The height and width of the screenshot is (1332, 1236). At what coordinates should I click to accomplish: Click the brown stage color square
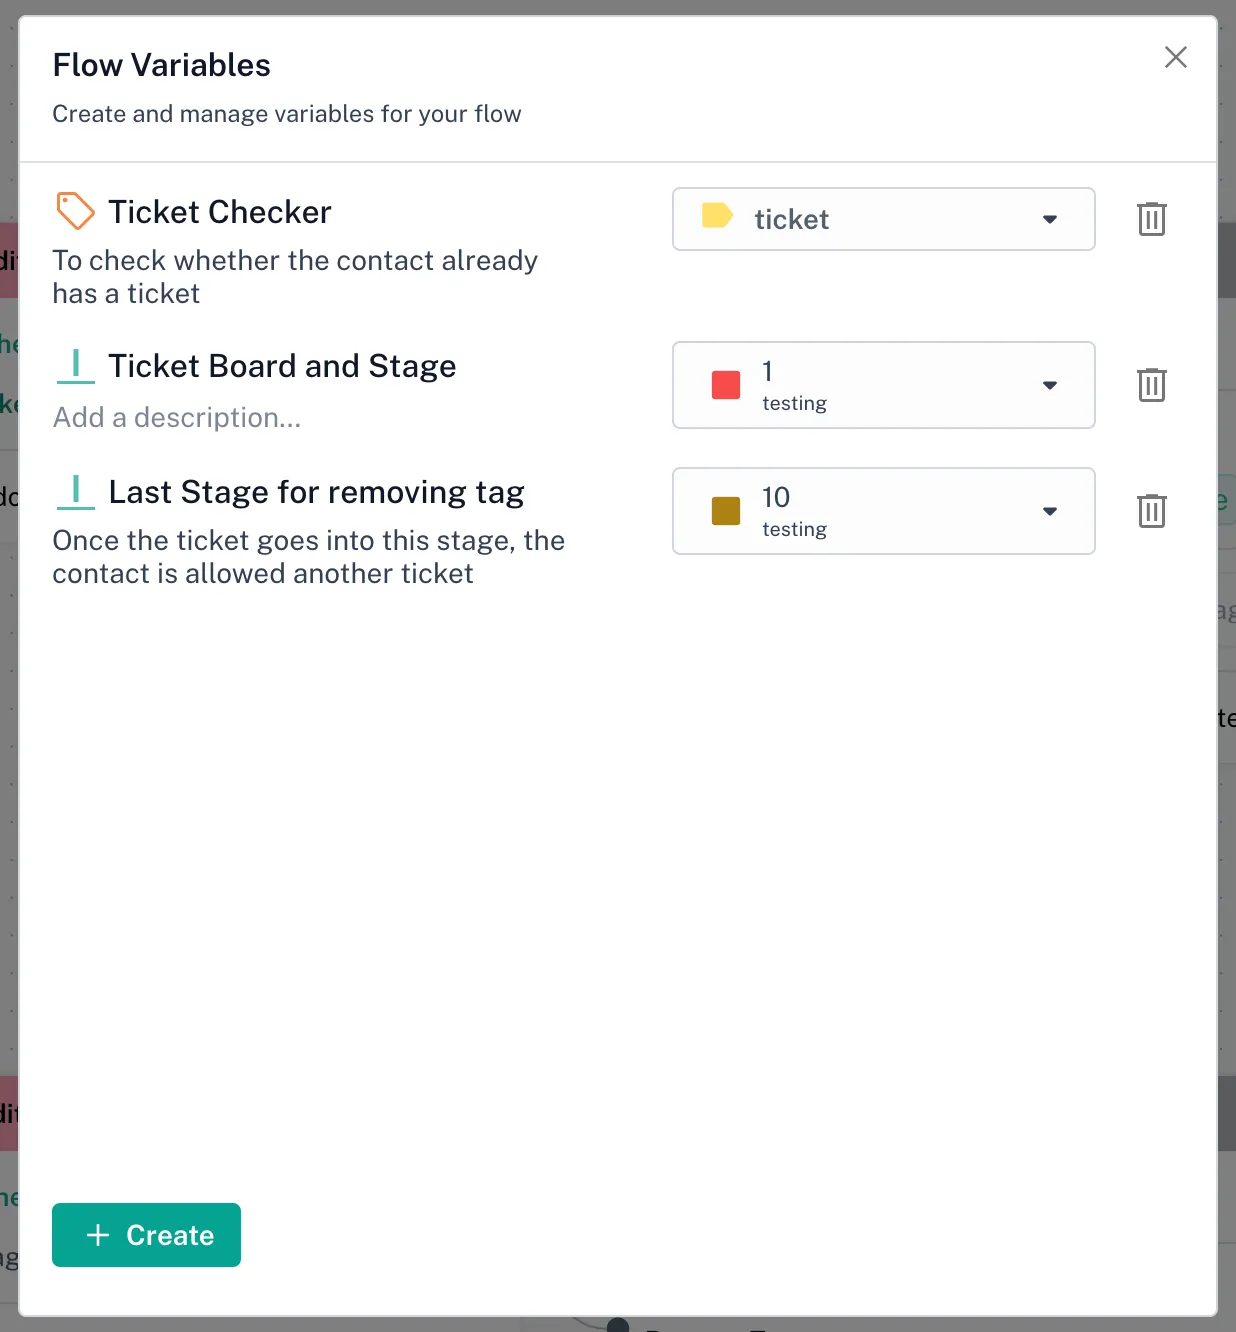(726, 511)
